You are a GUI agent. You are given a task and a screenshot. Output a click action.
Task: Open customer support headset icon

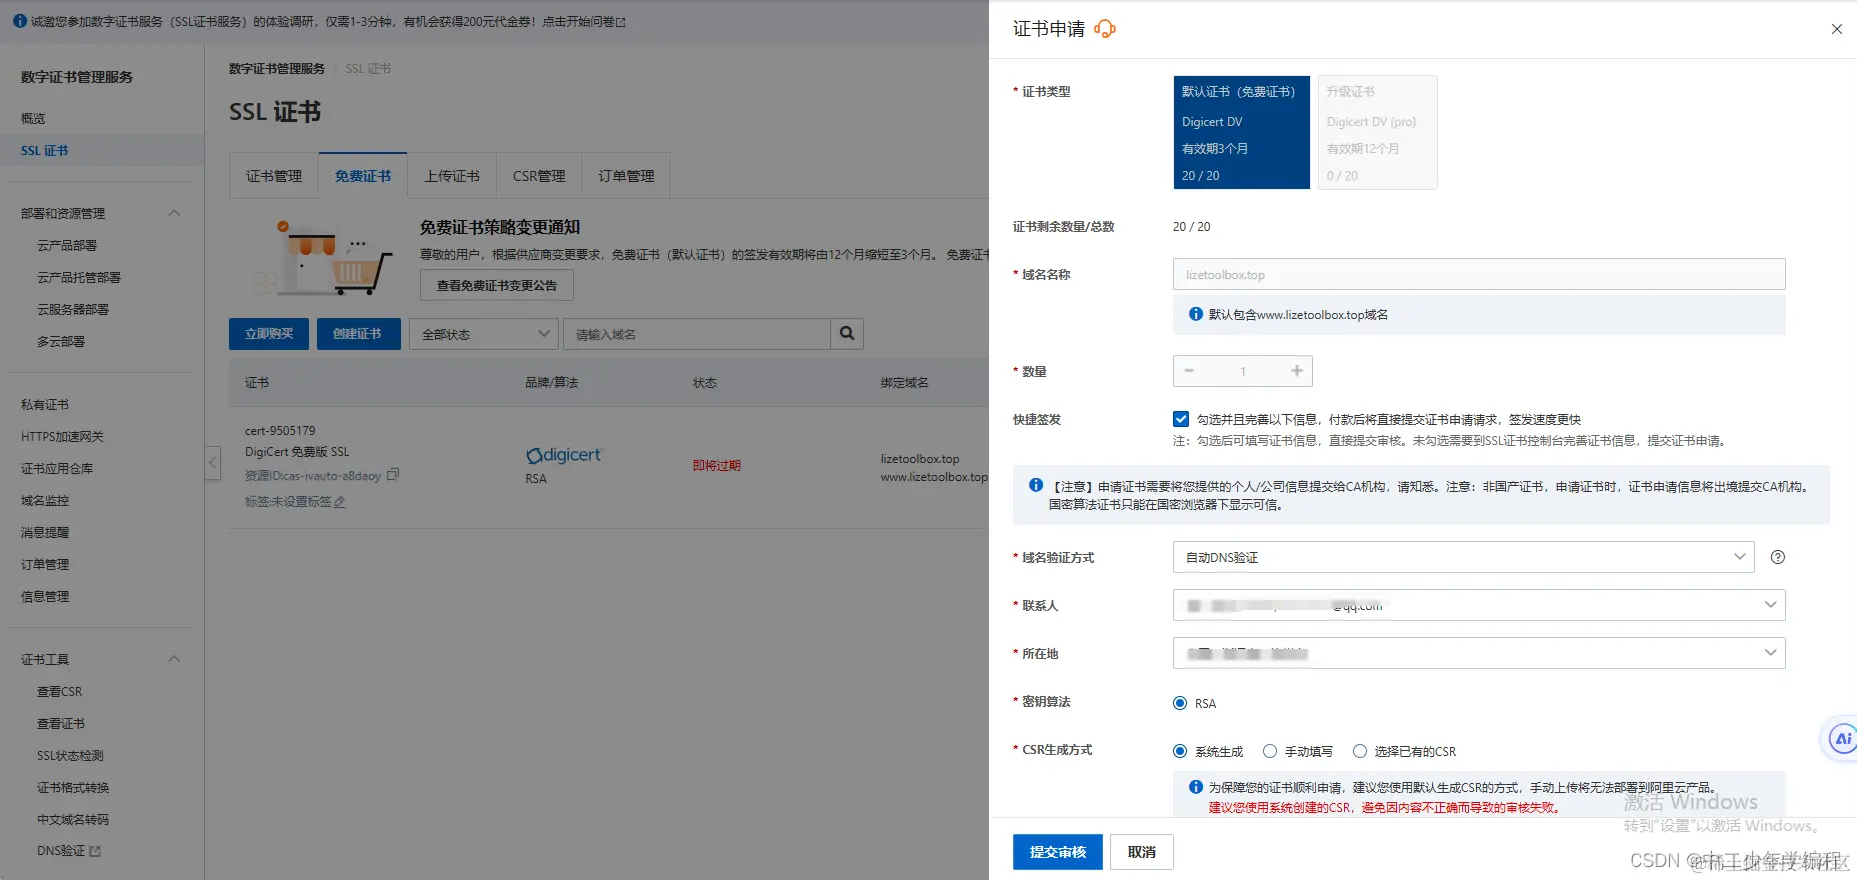tap(1105, 29)
